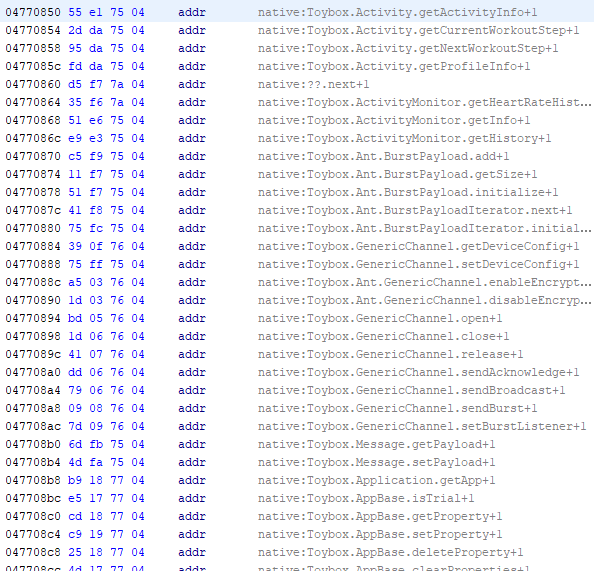Click the AppBase.deleteProperty+1 reference
The width and height of the screenshot is (594, 571).
coord(390,552)
